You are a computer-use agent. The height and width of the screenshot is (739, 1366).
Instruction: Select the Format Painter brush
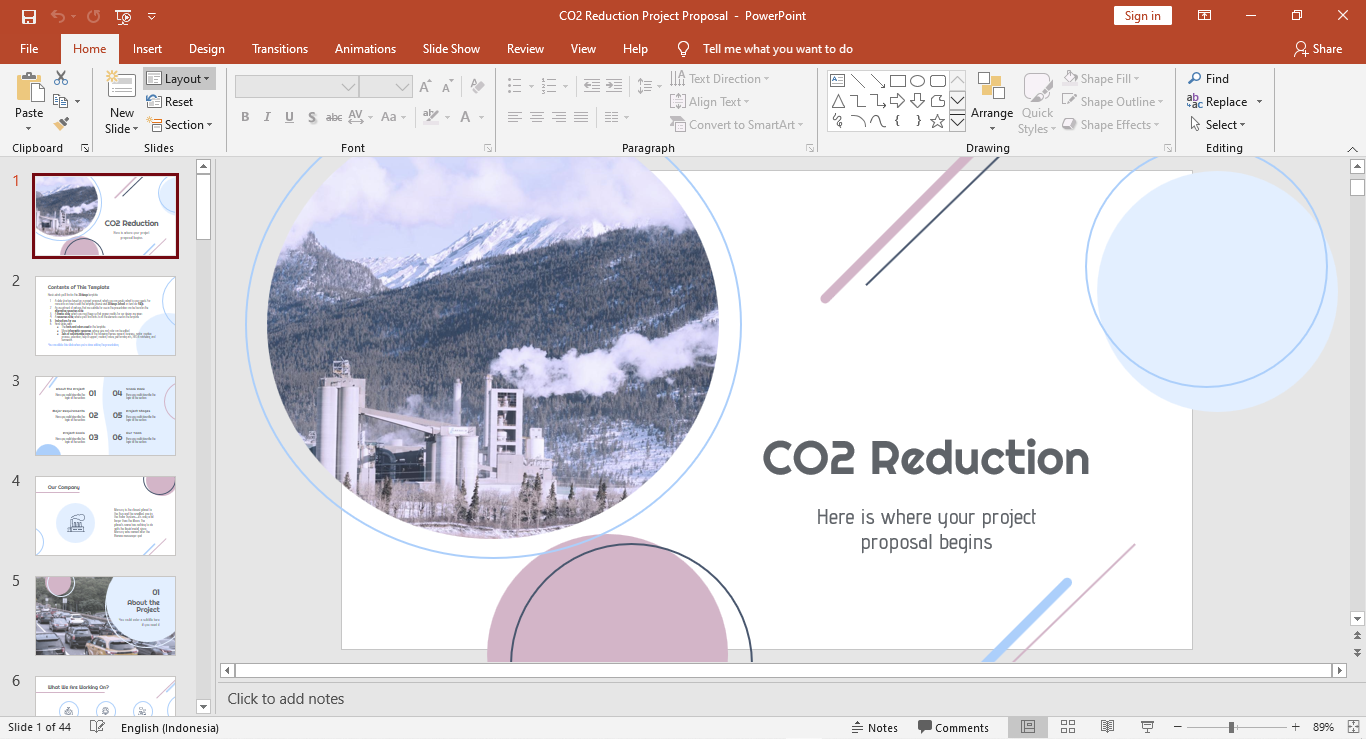tap(61, 124)
